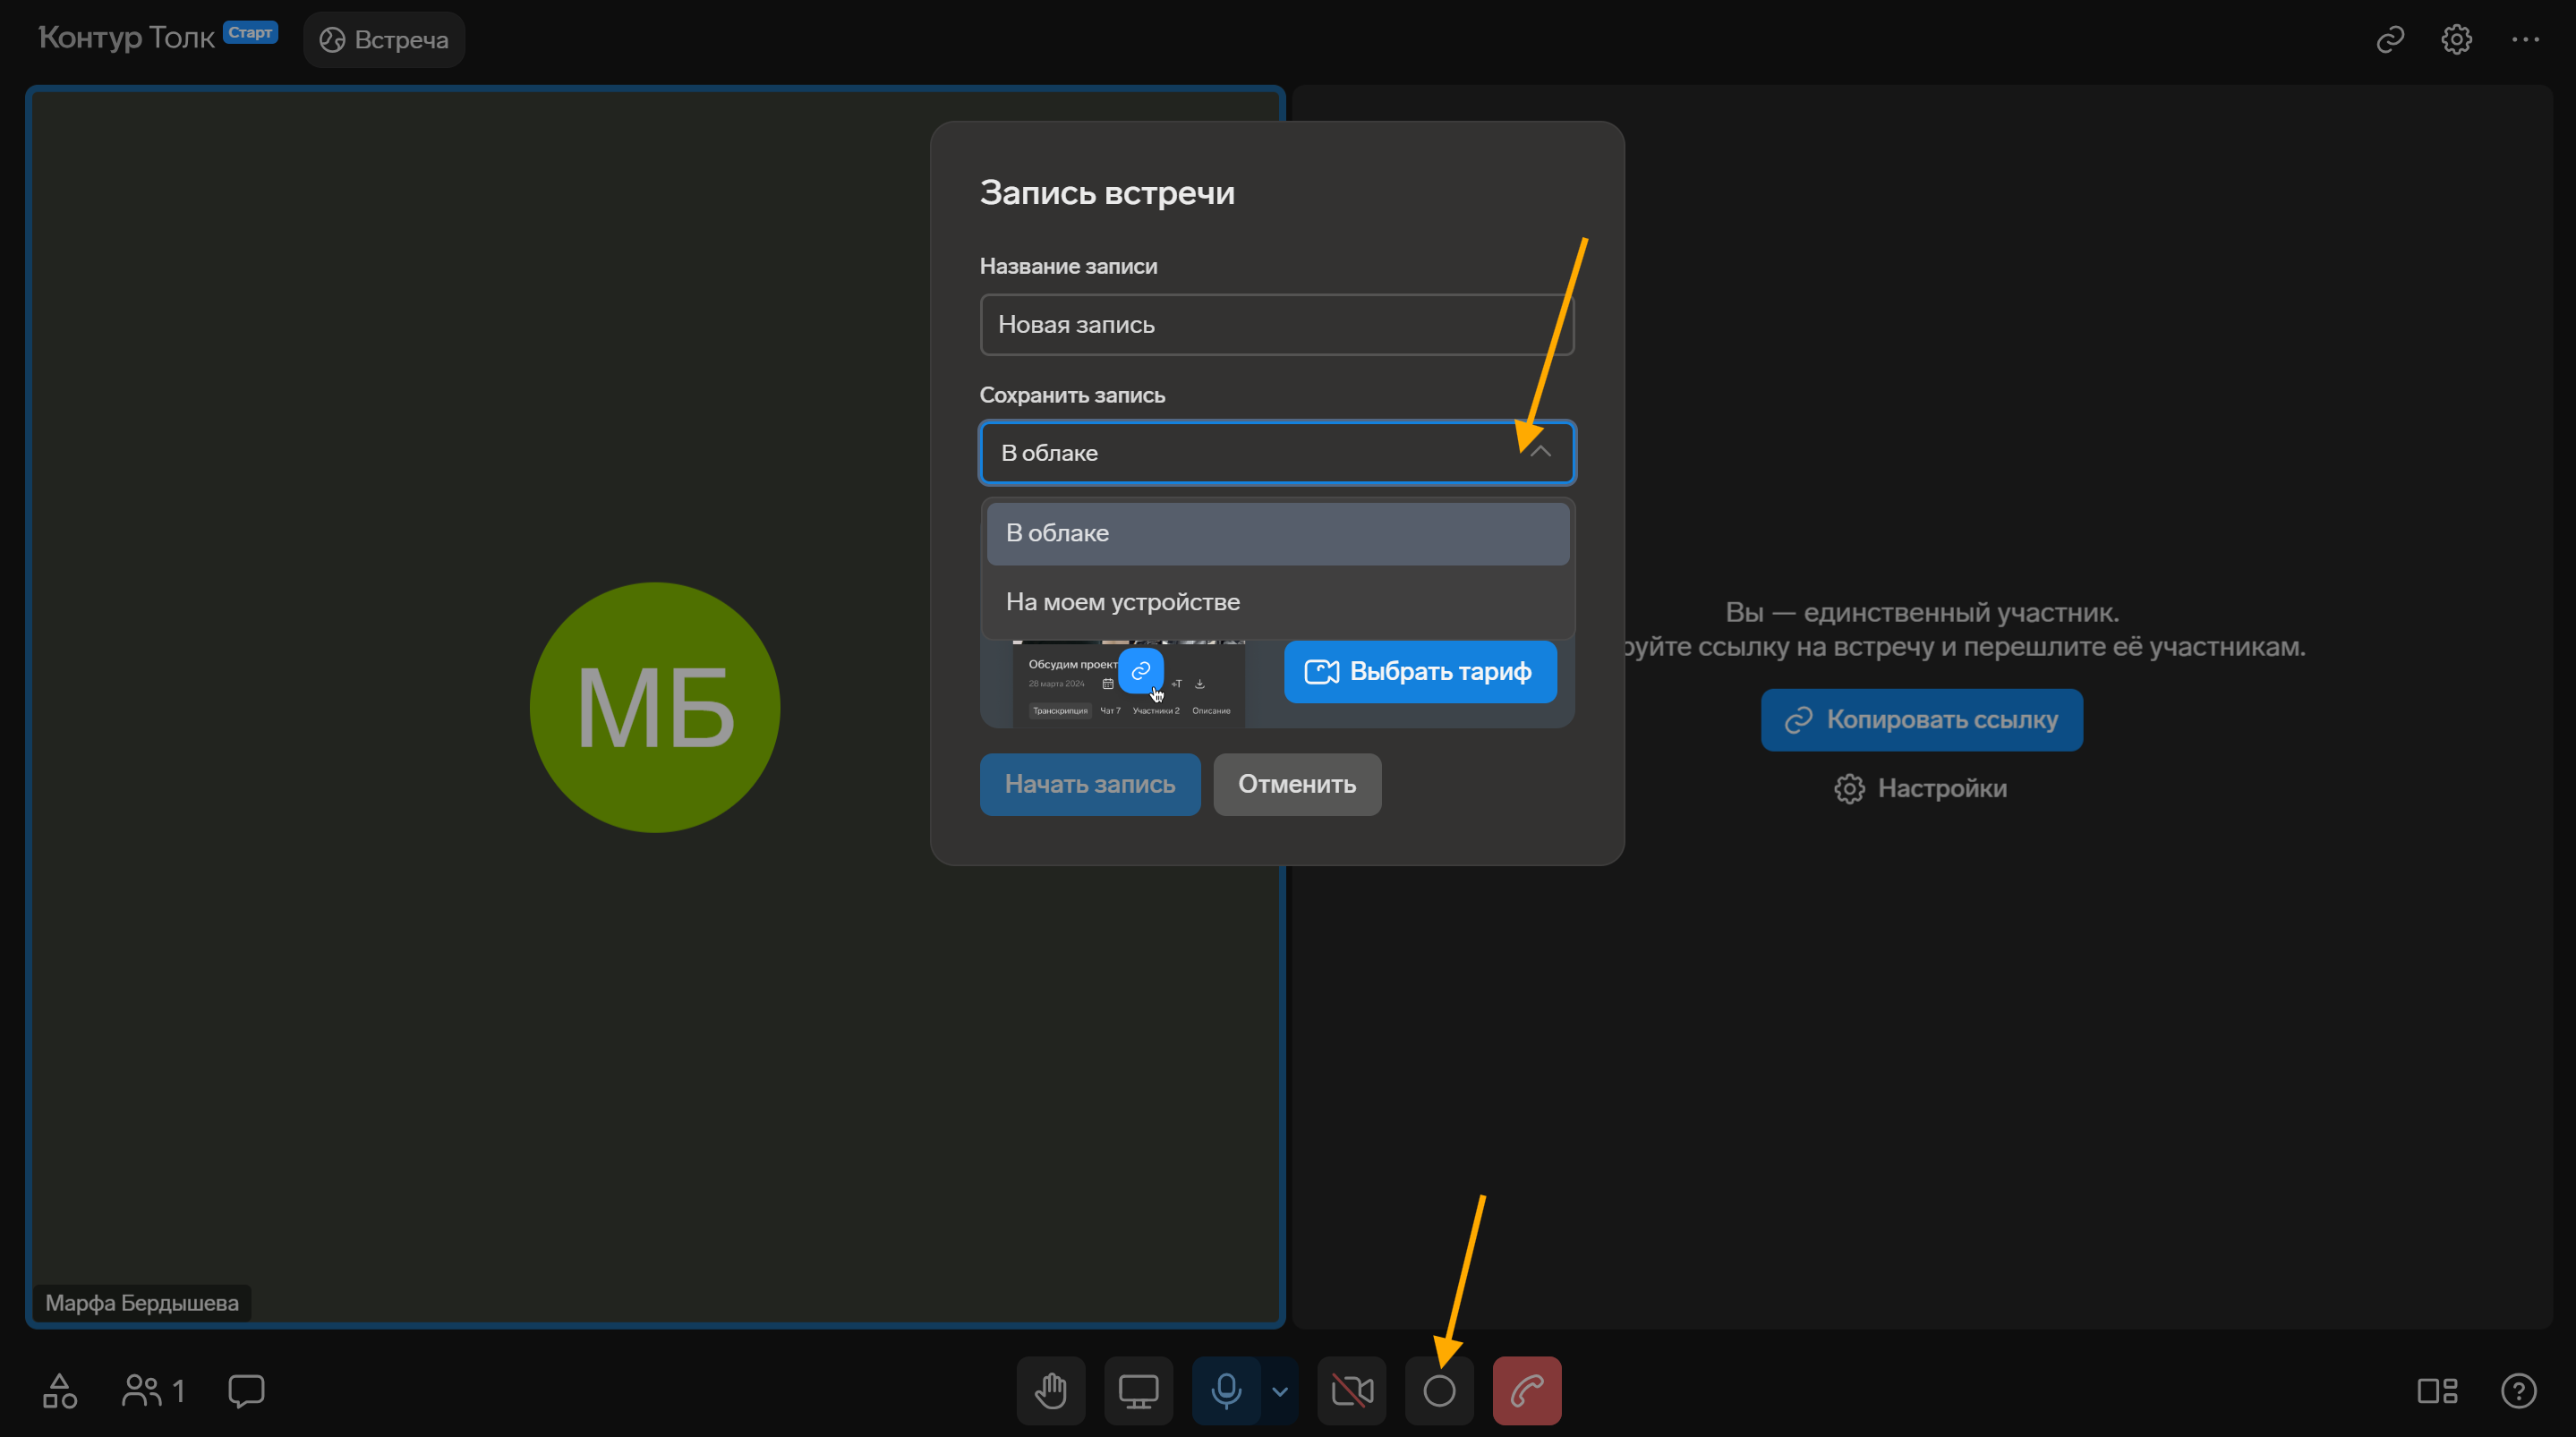Turn on the camera
The height and width of the screenshot is (1437, 2576).
pyautogui.click(x=1352, y=1390)
